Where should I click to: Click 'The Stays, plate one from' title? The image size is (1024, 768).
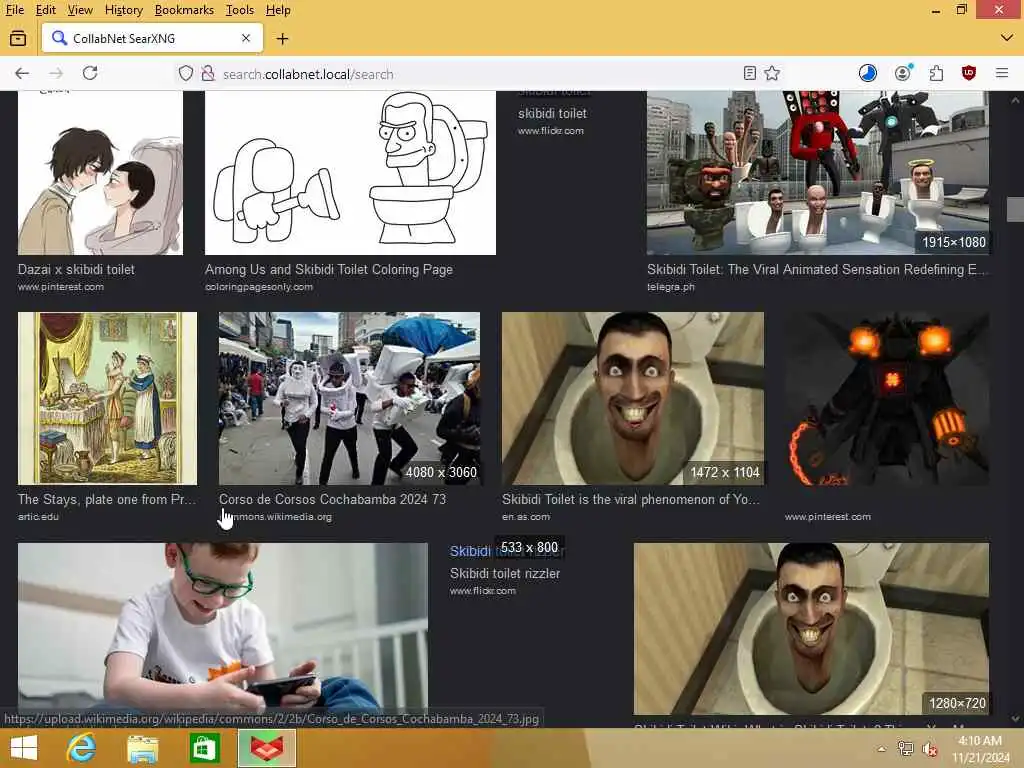106,499
